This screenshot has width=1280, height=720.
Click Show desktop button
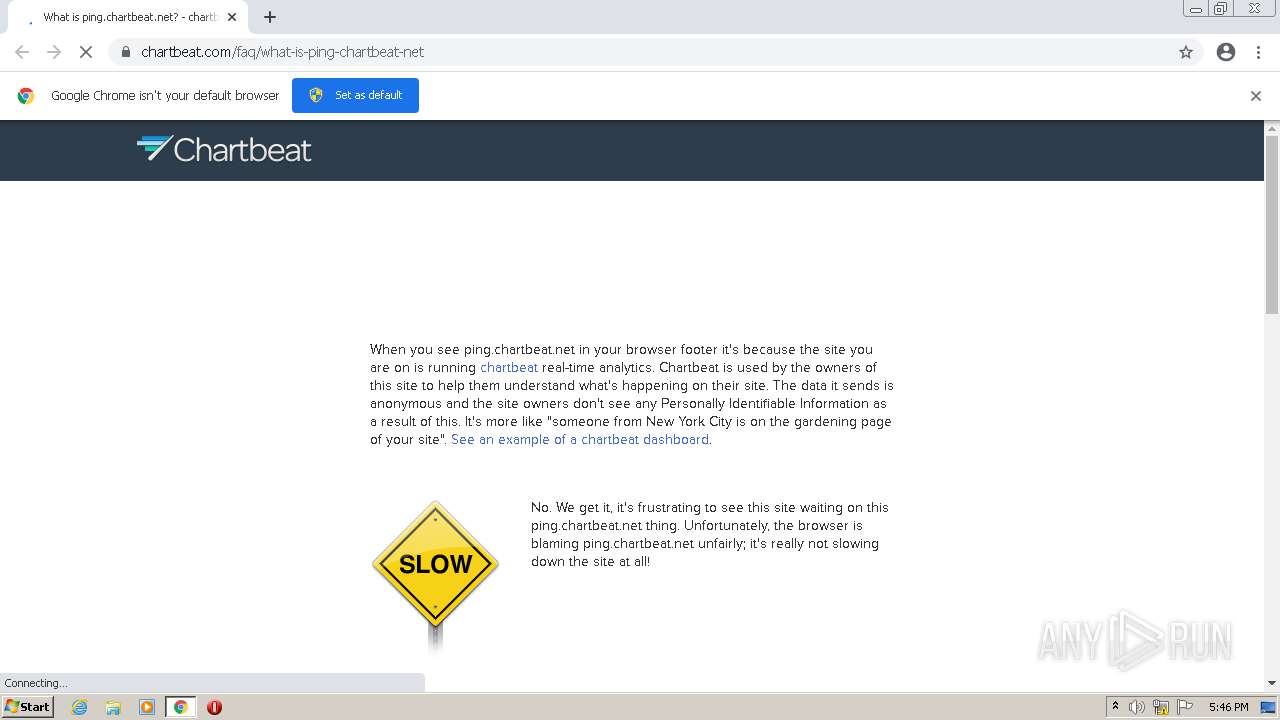click(x=1269, y=707)
